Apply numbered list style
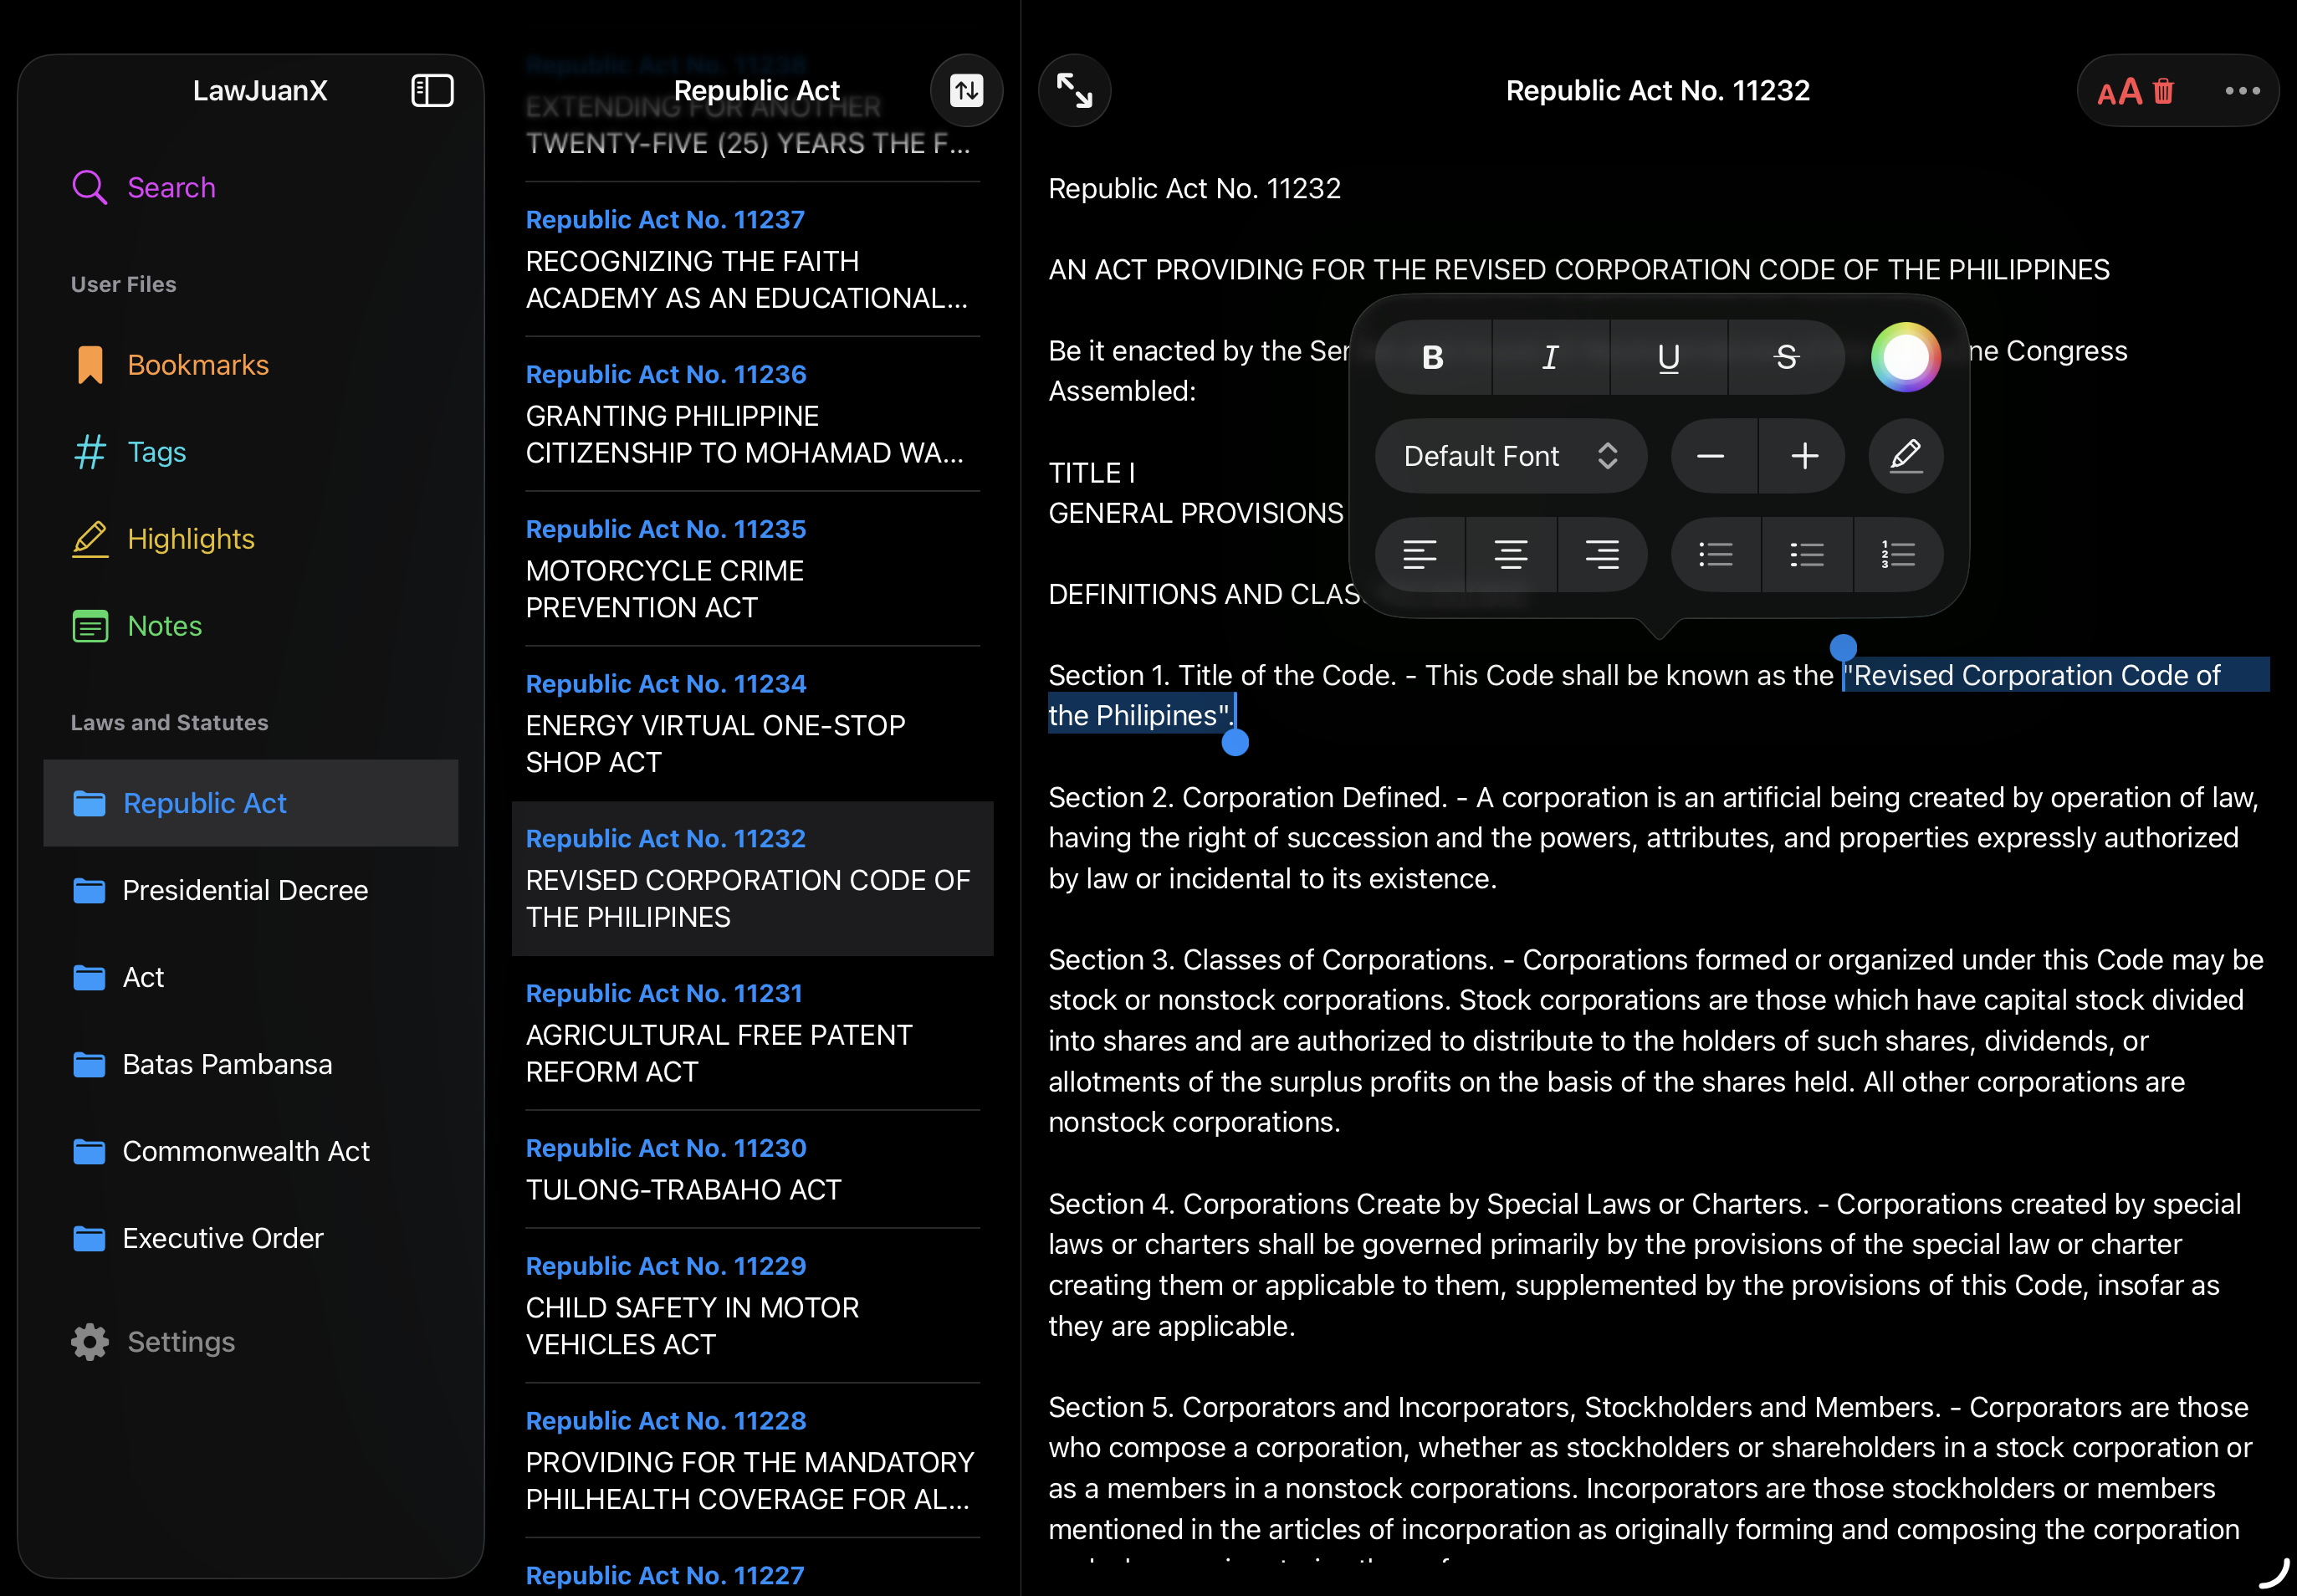2297x1596 pixels. tap(1898, 554)
